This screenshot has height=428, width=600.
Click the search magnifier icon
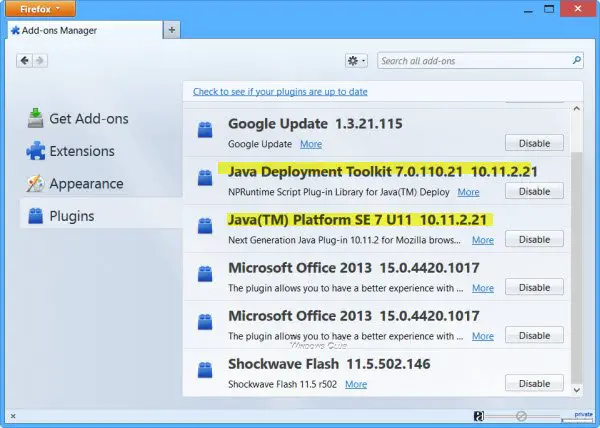click(x=577, y=60)
